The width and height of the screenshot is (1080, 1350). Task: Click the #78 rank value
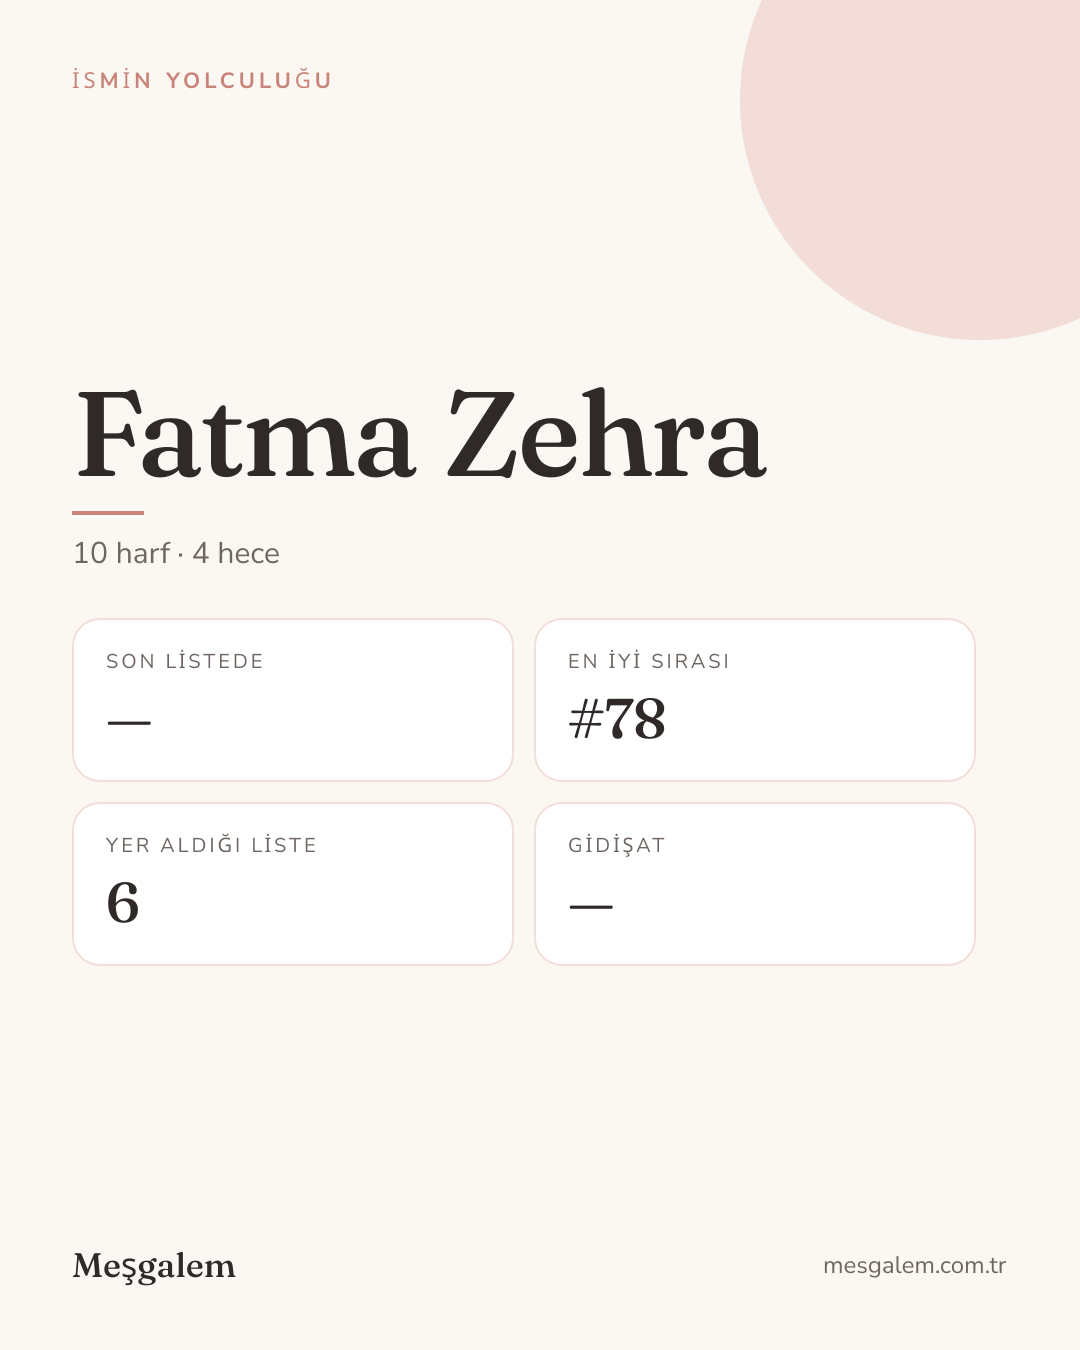click(617, 719)
